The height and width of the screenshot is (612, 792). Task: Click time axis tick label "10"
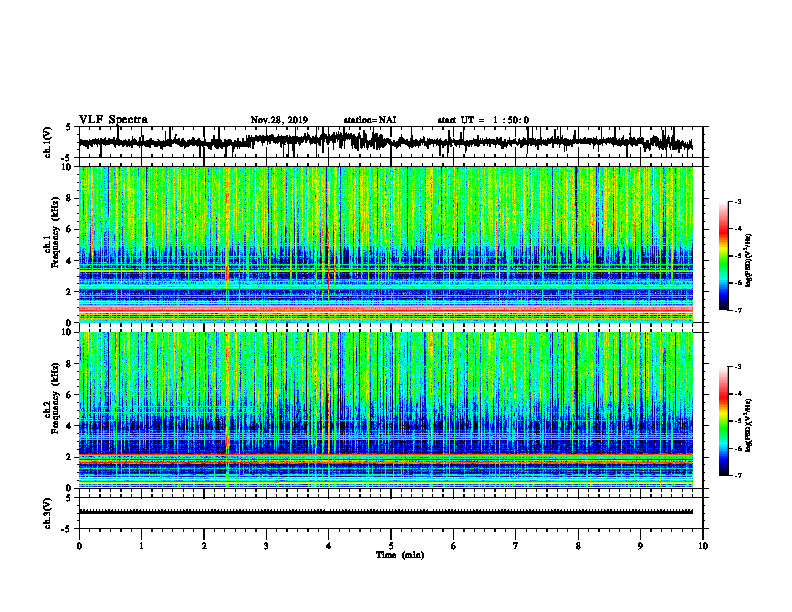703,546
